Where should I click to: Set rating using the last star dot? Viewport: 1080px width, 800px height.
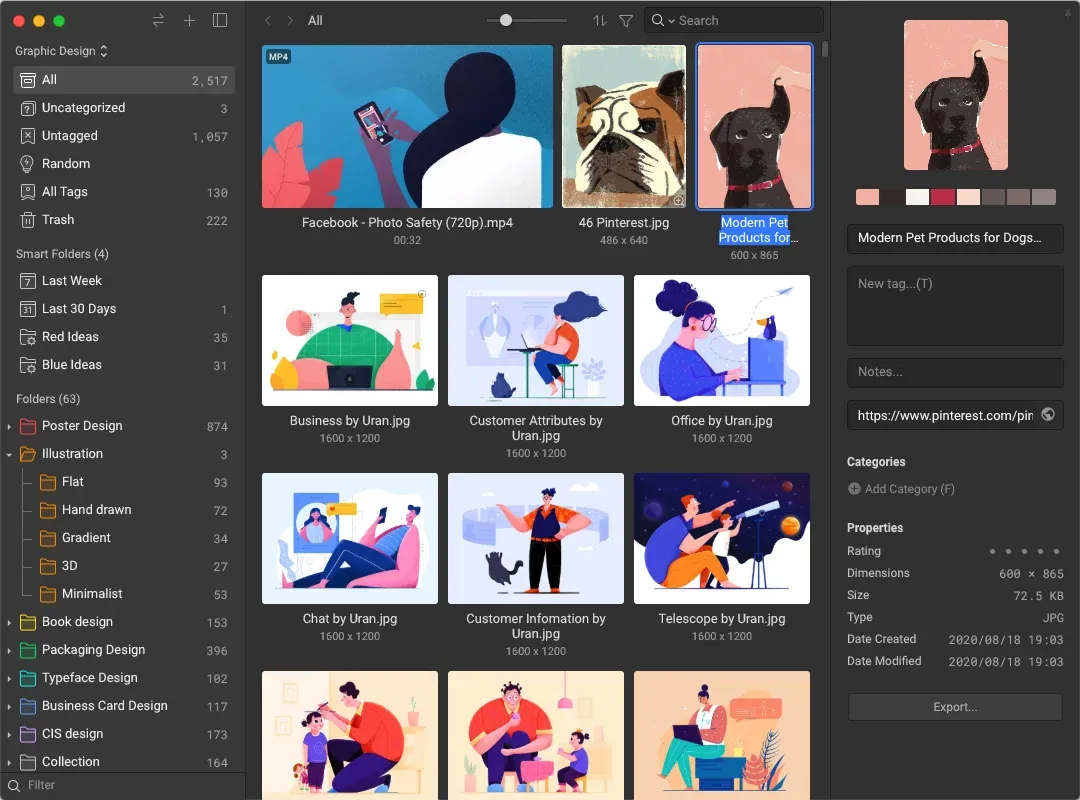coord(1057,551)
